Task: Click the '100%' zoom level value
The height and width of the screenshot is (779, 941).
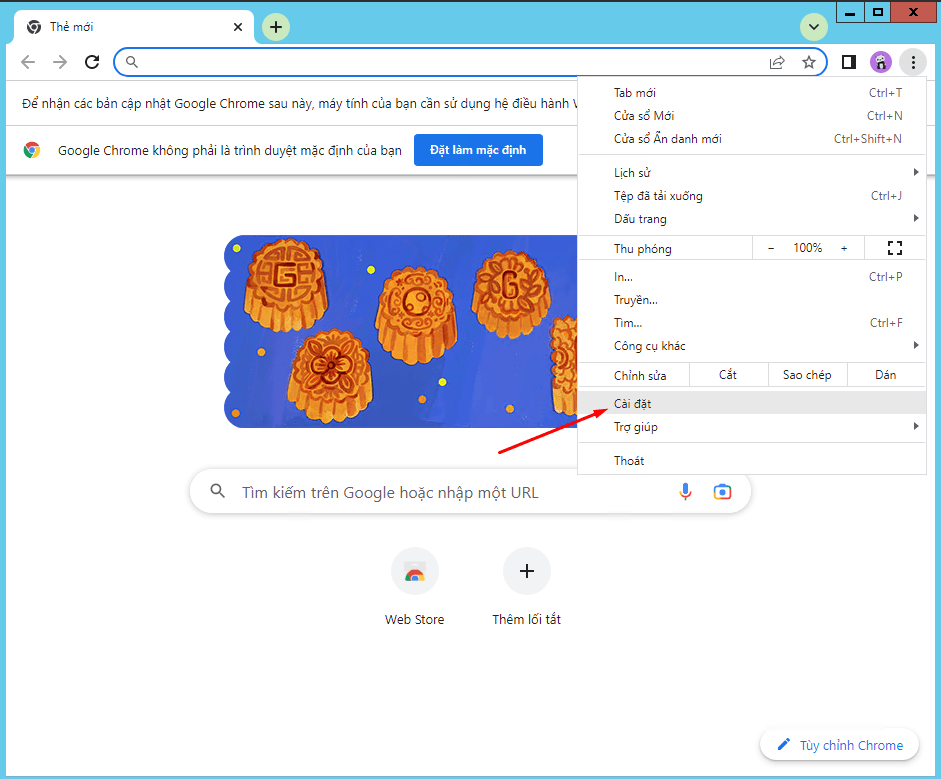Action: (807, 248)
